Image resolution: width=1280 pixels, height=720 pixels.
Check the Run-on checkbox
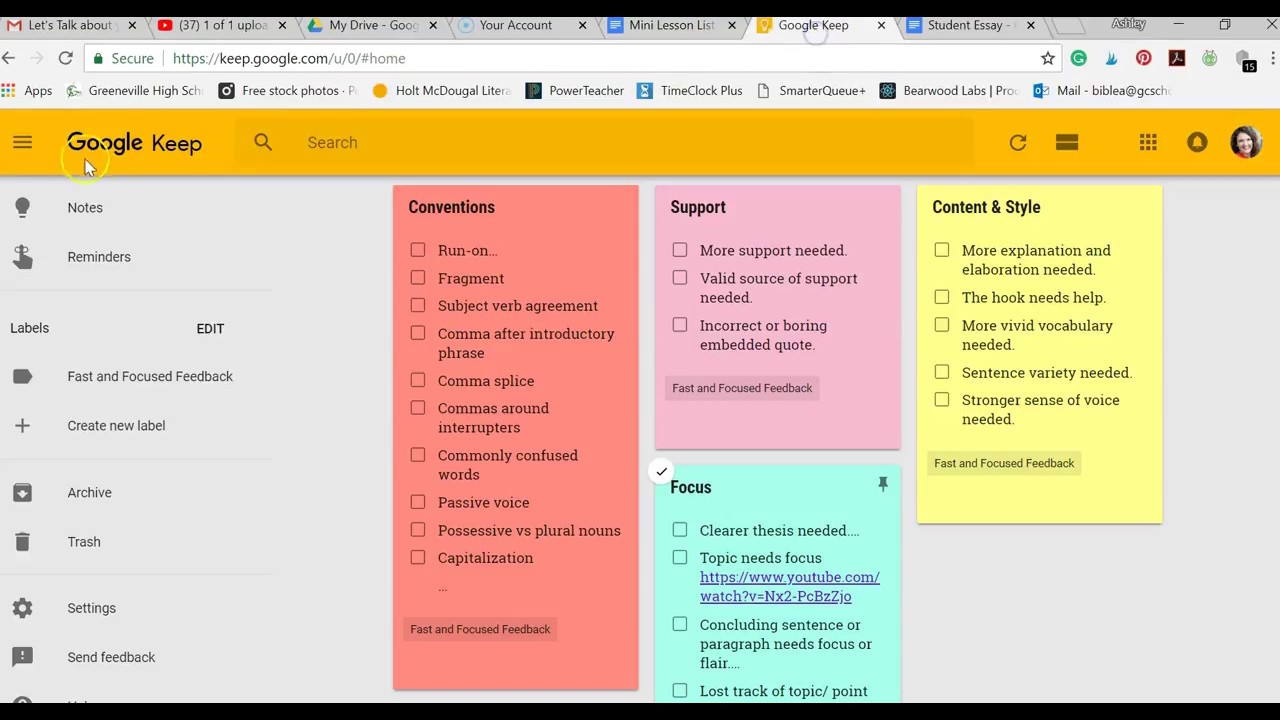417,250
